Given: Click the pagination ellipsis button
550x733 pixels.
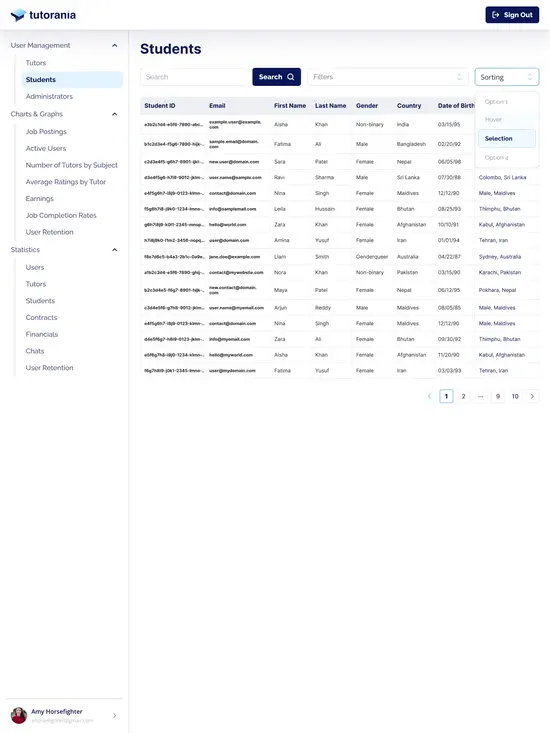Looking at the screenshot, I should (x=480, y=396).
